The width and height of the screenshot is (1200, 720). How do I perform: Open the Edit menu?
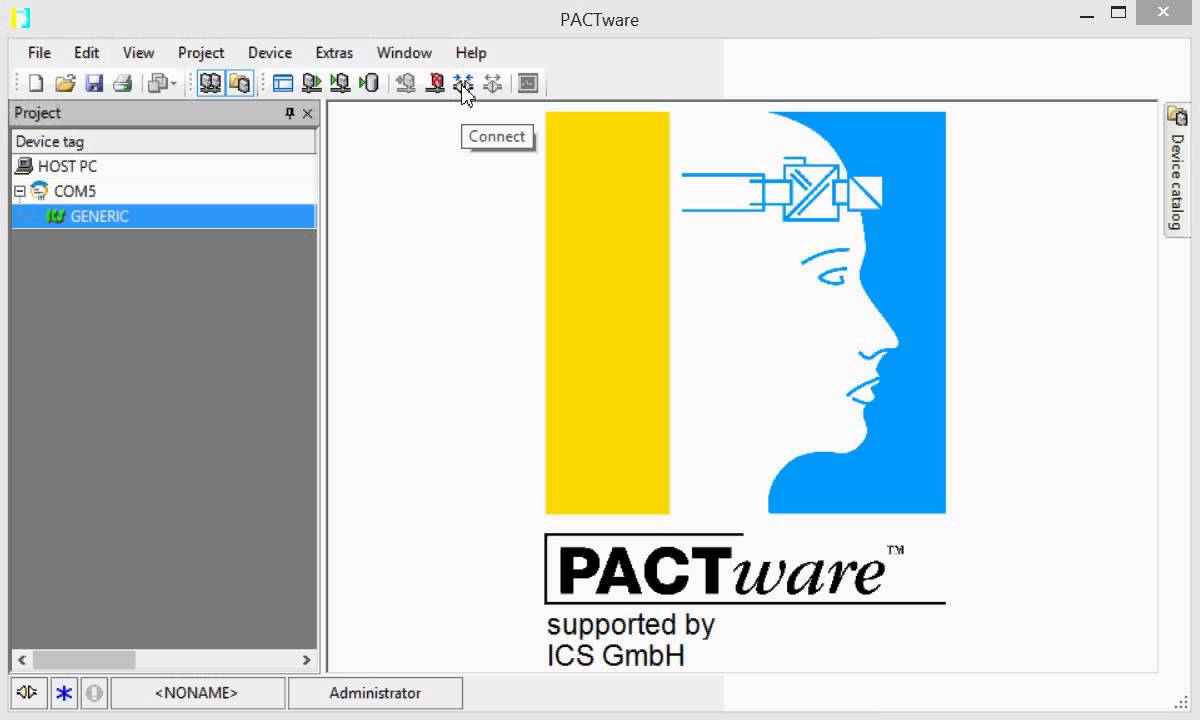(87, 53)
